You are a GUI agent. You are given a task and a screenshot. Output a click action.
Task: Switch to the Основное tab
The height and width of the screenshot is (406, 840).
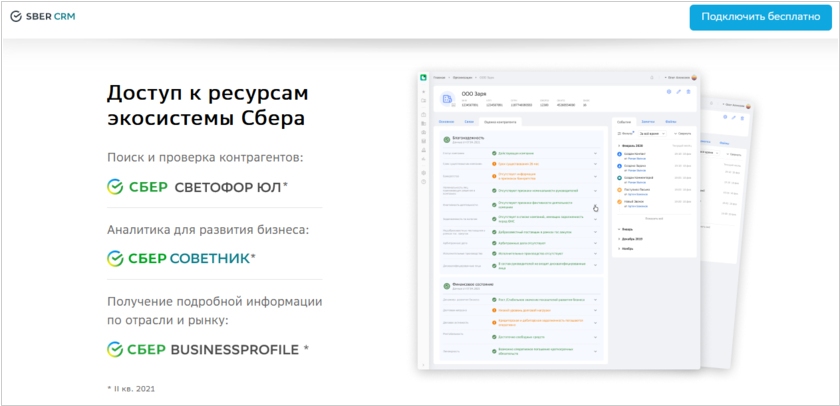446,122
